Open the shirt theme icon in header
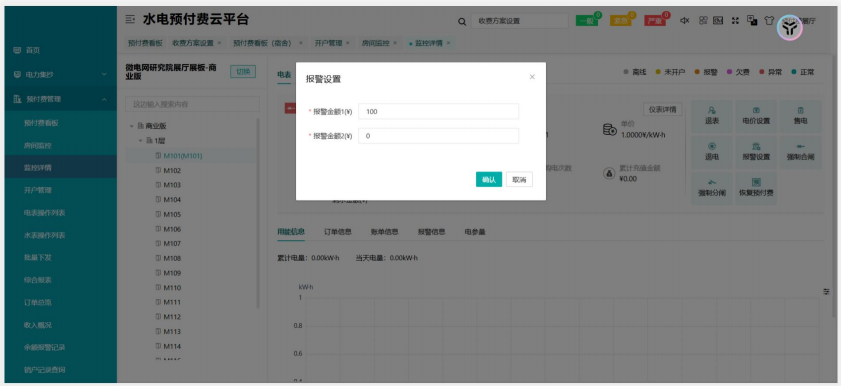The height and width of the screenshot is (386, 841). (x=769, y=20)
